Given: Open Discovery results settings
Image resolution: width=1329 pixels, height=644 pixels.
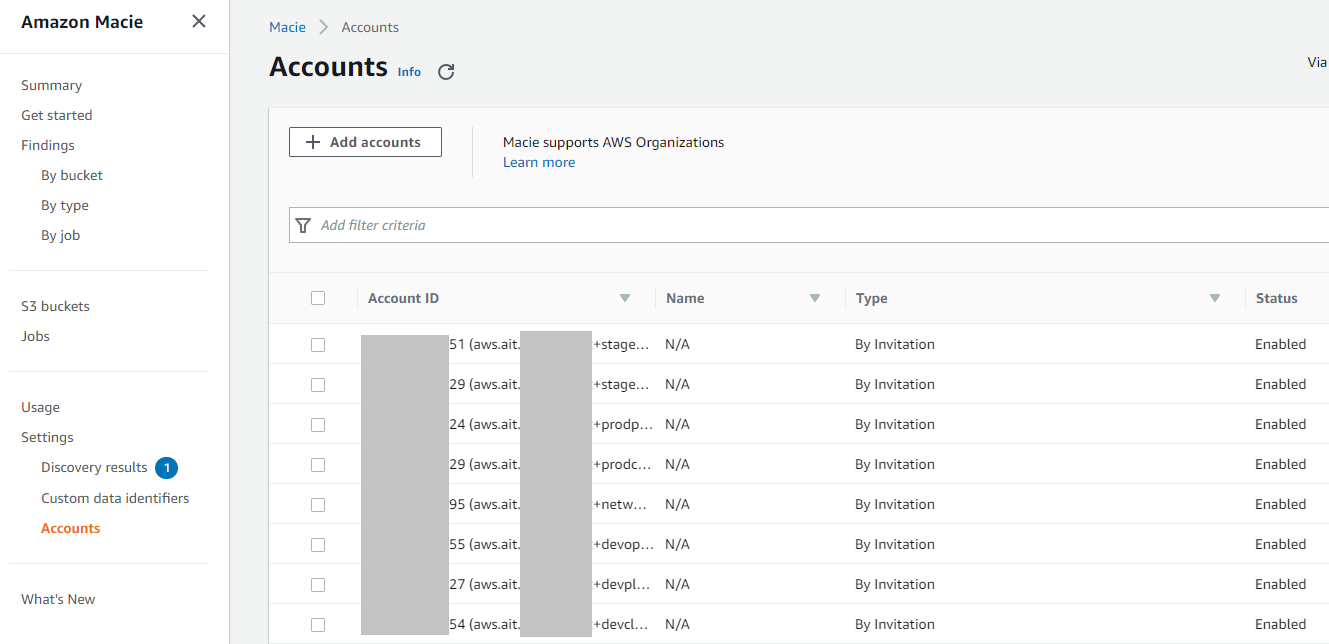Looking at the screenshot, I should 94,467.
